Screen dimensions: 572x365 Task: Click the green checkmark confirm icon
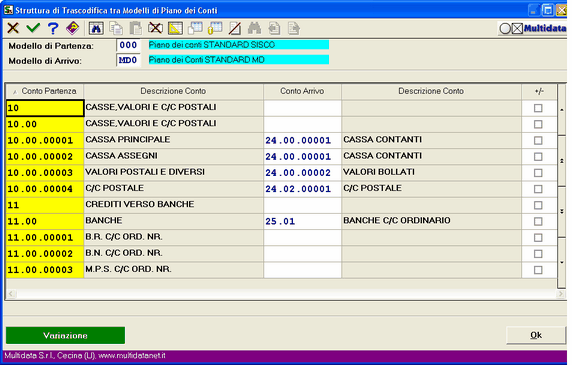pos(33,28)
